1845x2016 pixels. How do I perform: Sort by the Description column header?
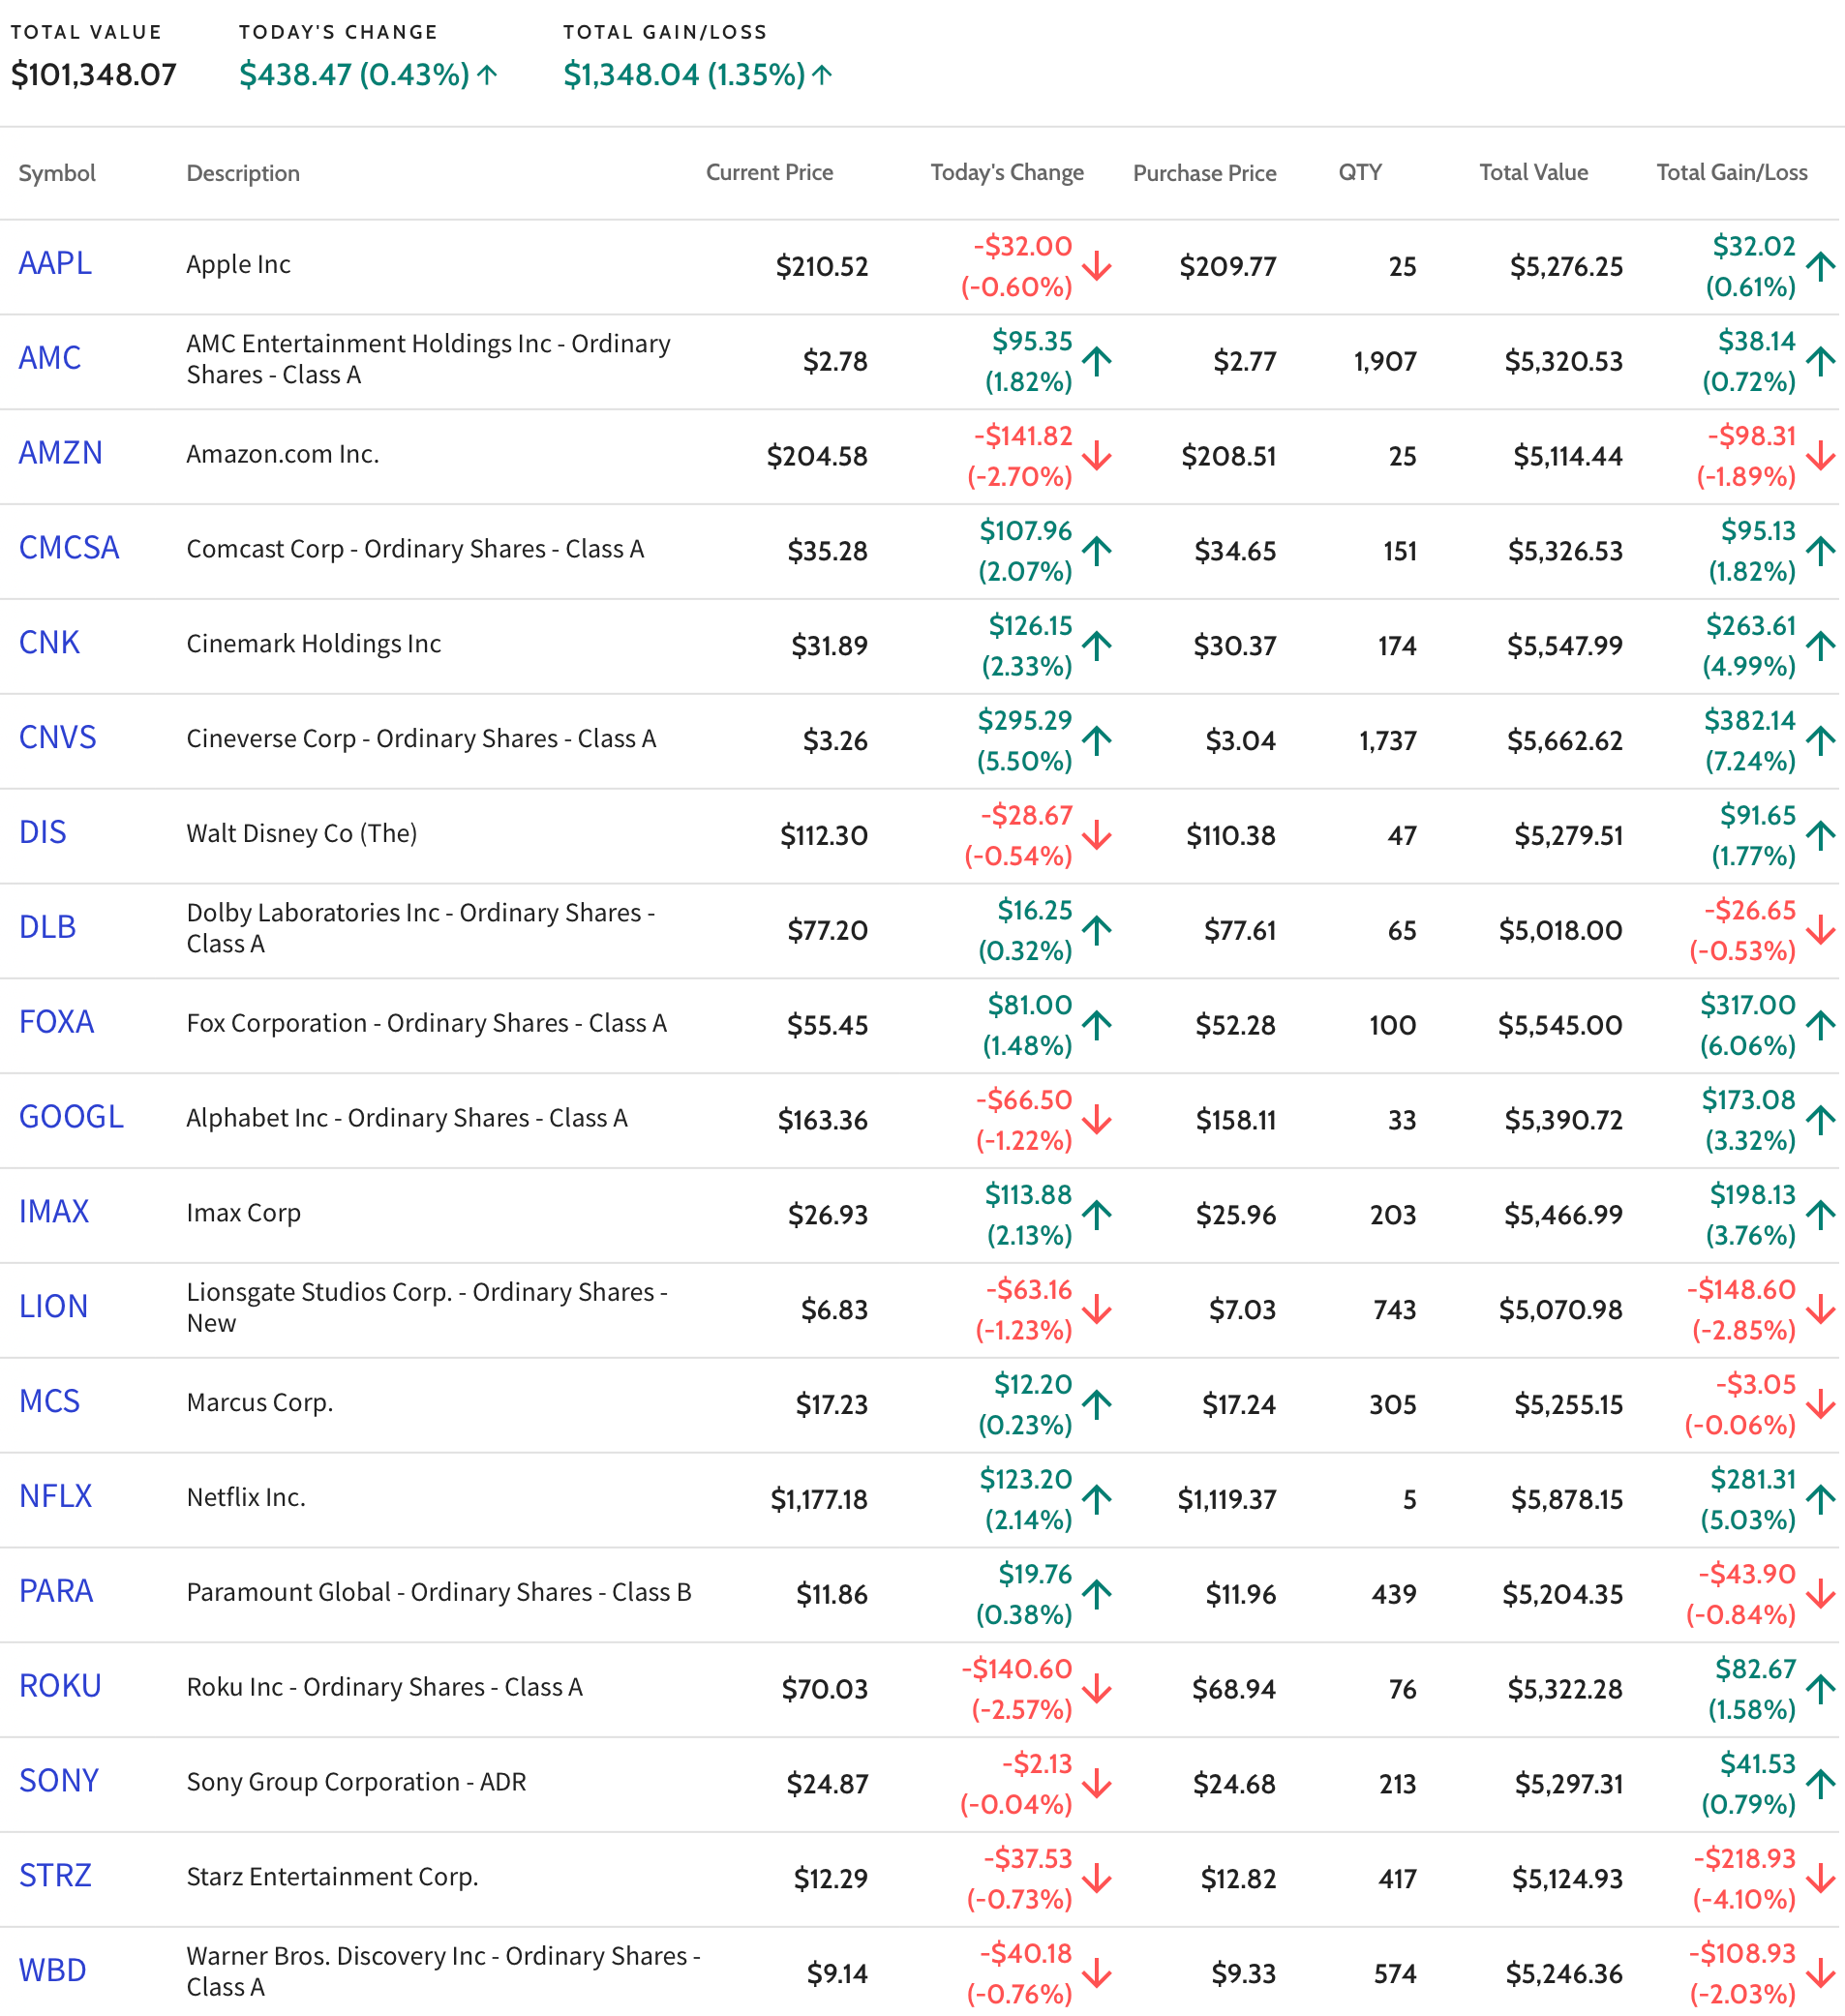point(243,173)
